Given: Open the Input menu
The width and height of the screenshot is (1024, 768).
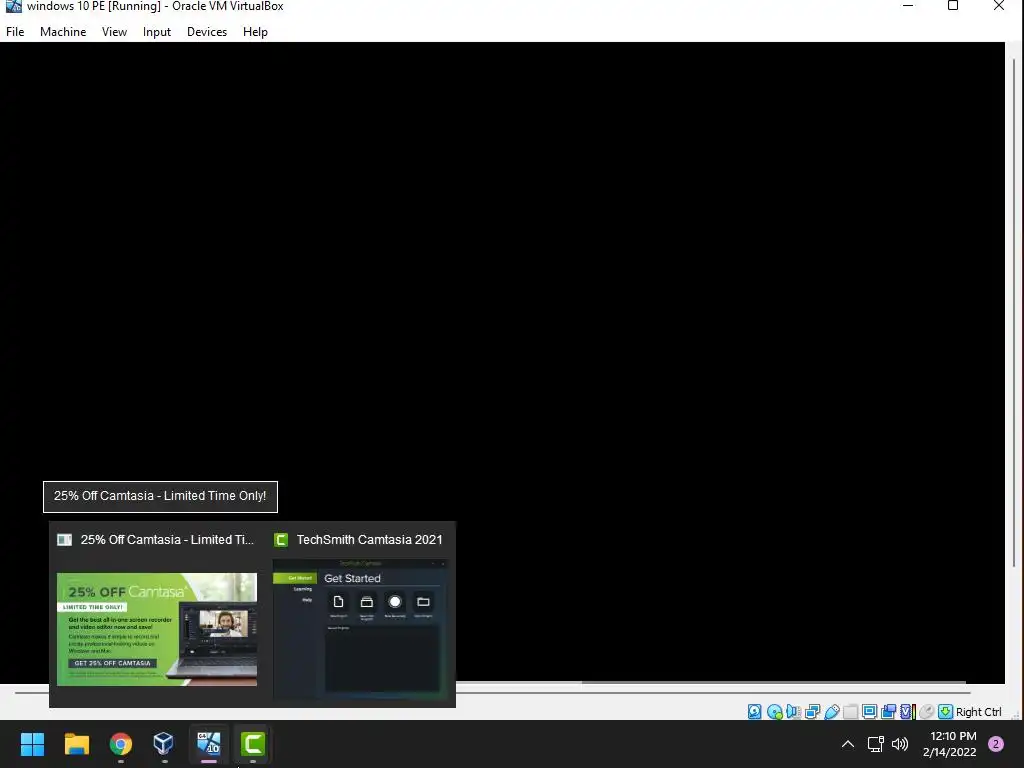Looking at the screenshot, I should coord(157,31).
